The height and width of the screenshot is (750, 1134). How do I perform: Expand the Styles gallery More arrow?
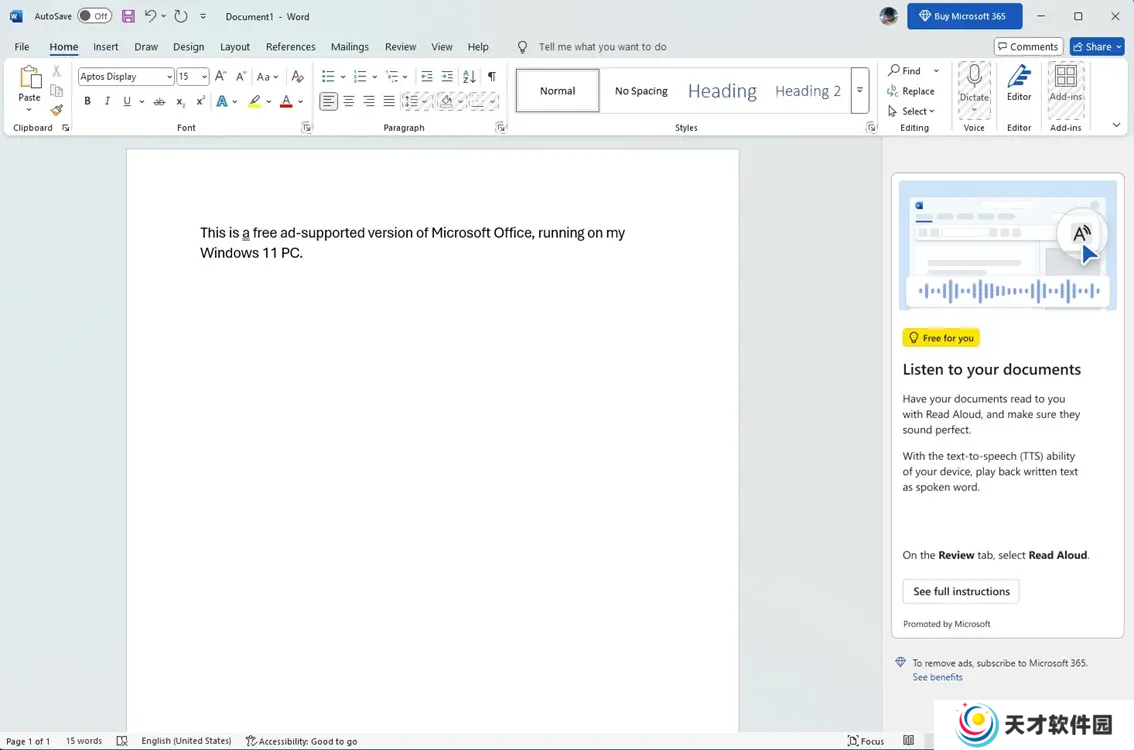pos(860,90)
